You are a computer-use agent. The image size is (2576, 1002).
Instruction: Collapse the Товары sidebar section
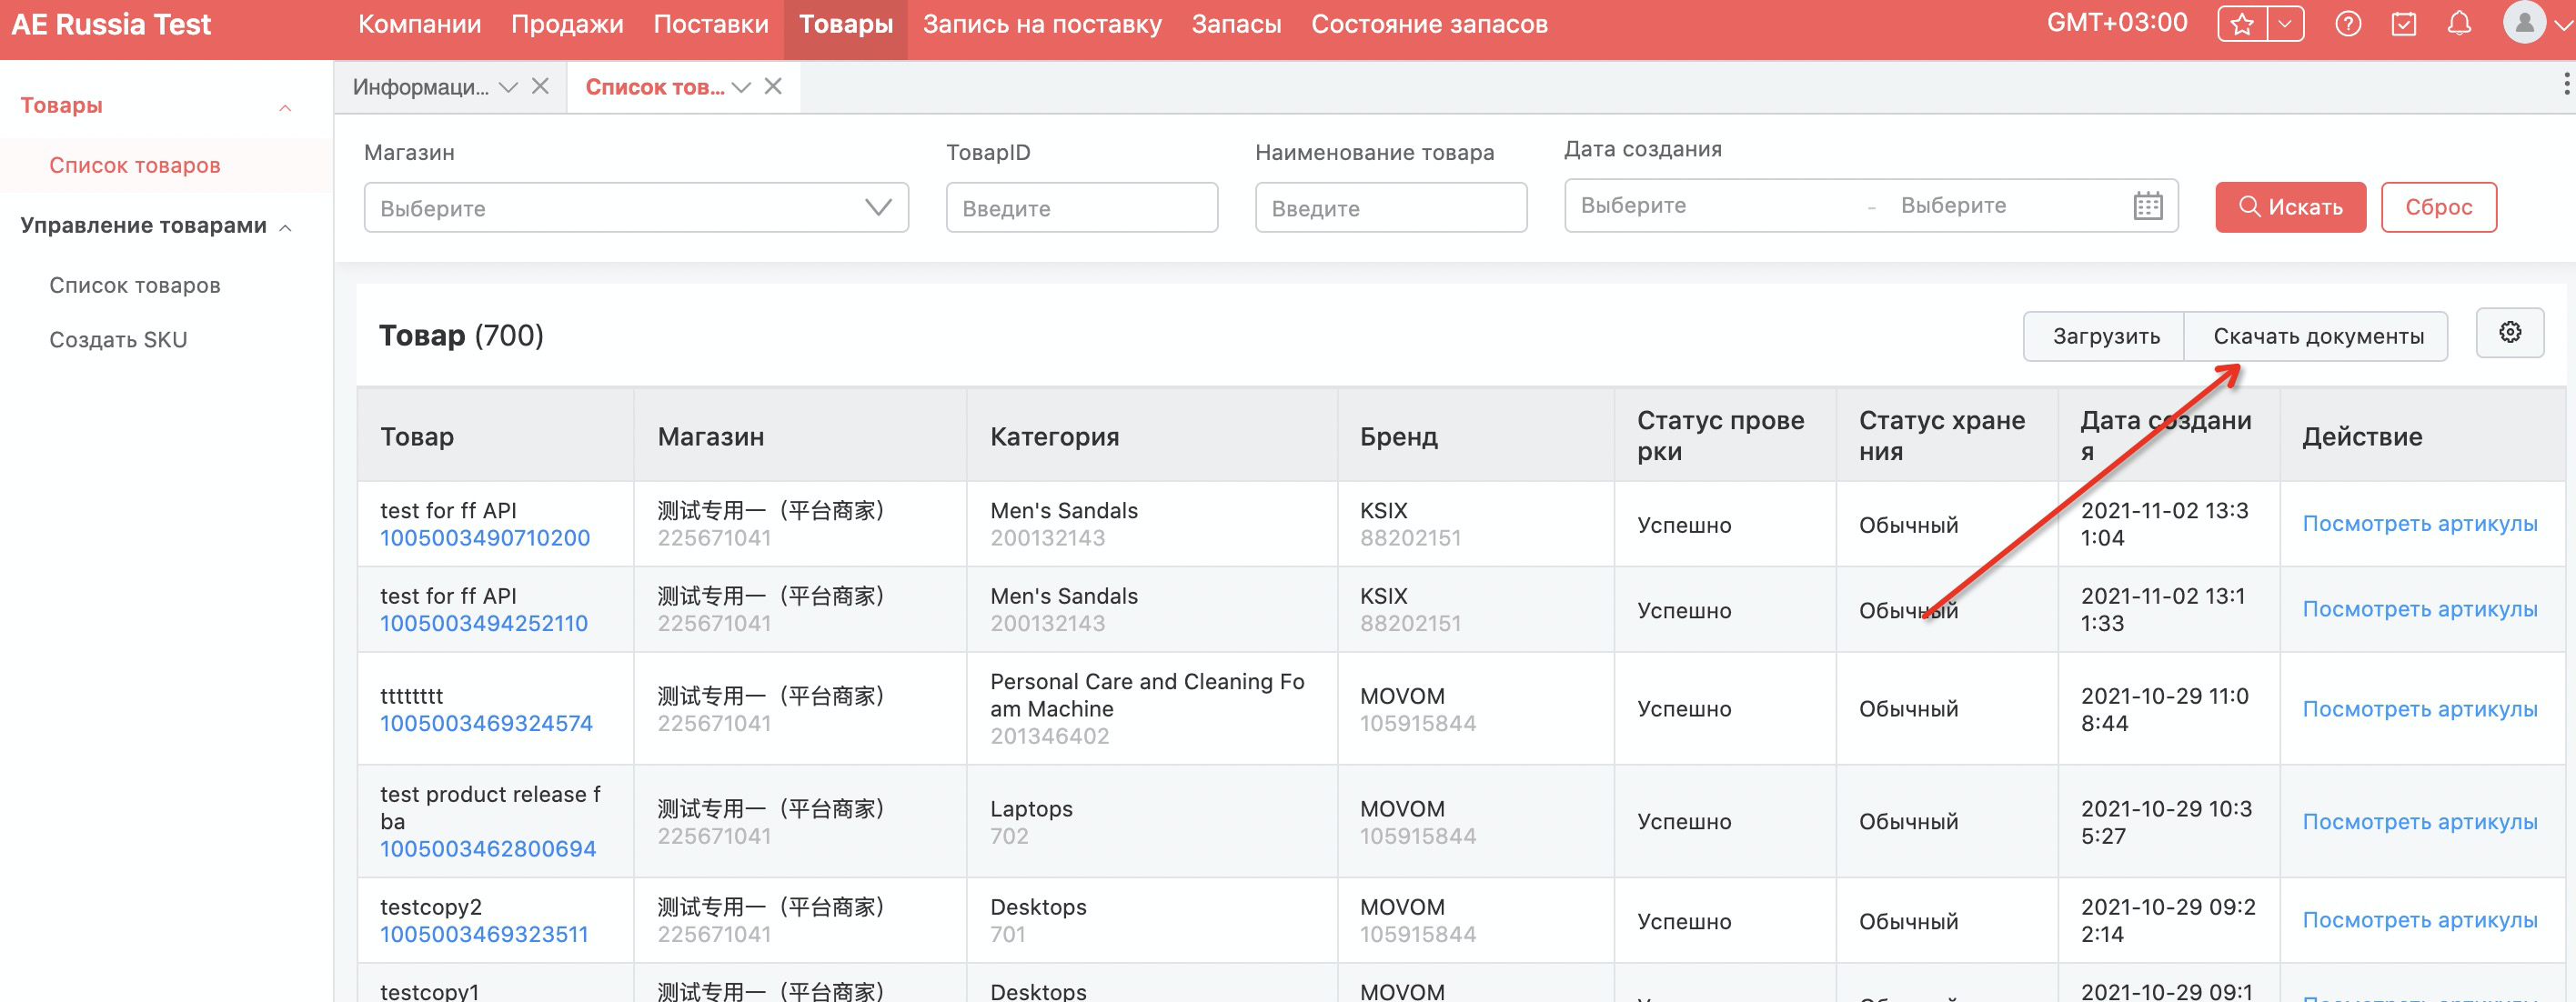[285, 107]
